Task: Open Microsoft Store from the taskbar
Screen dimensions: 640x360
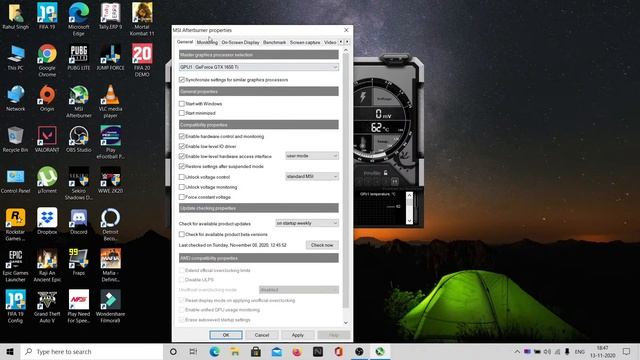Action: (256, 351)
